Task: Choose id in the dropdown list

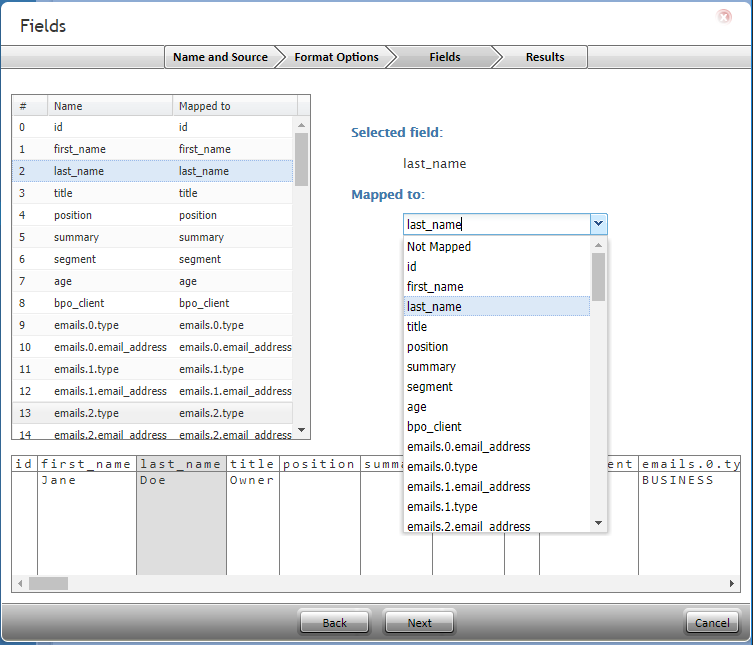Action: pos(497,267)
